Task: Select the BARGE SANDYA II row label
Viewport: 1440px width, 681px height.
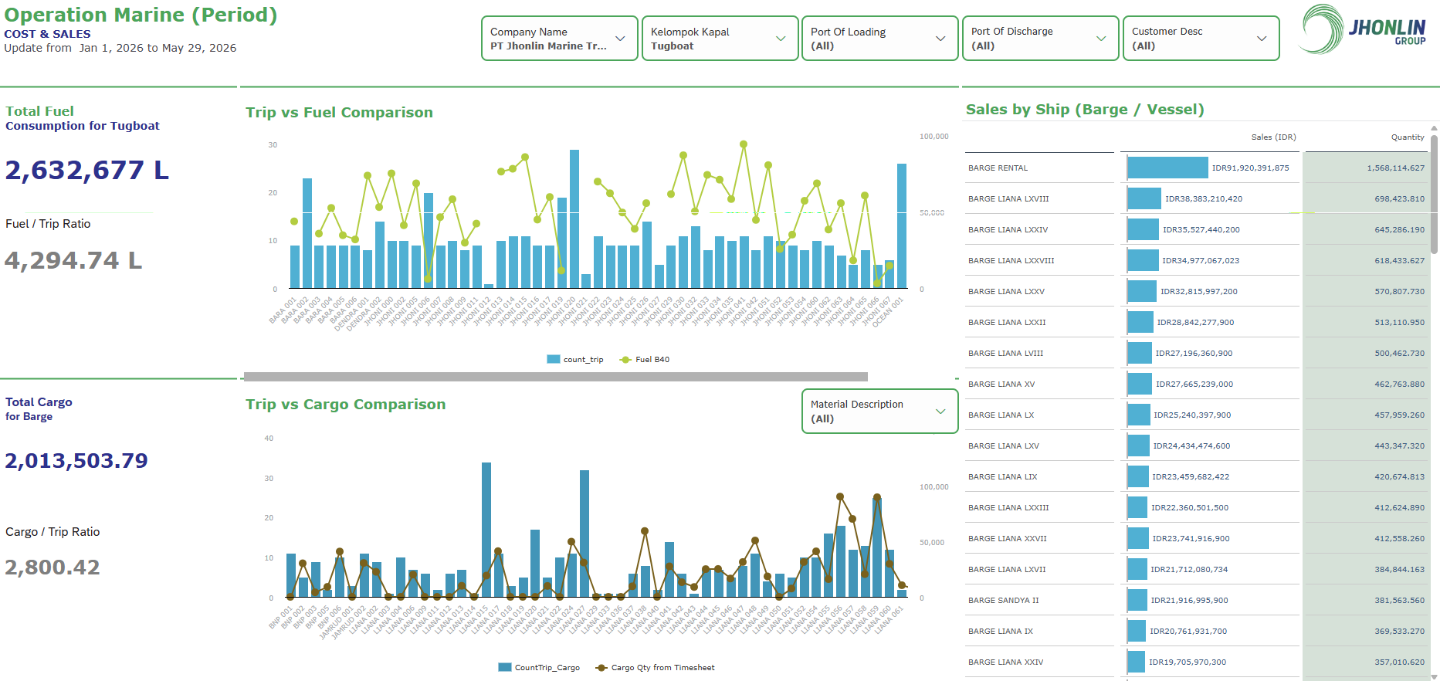Action: coord(1003,601)
